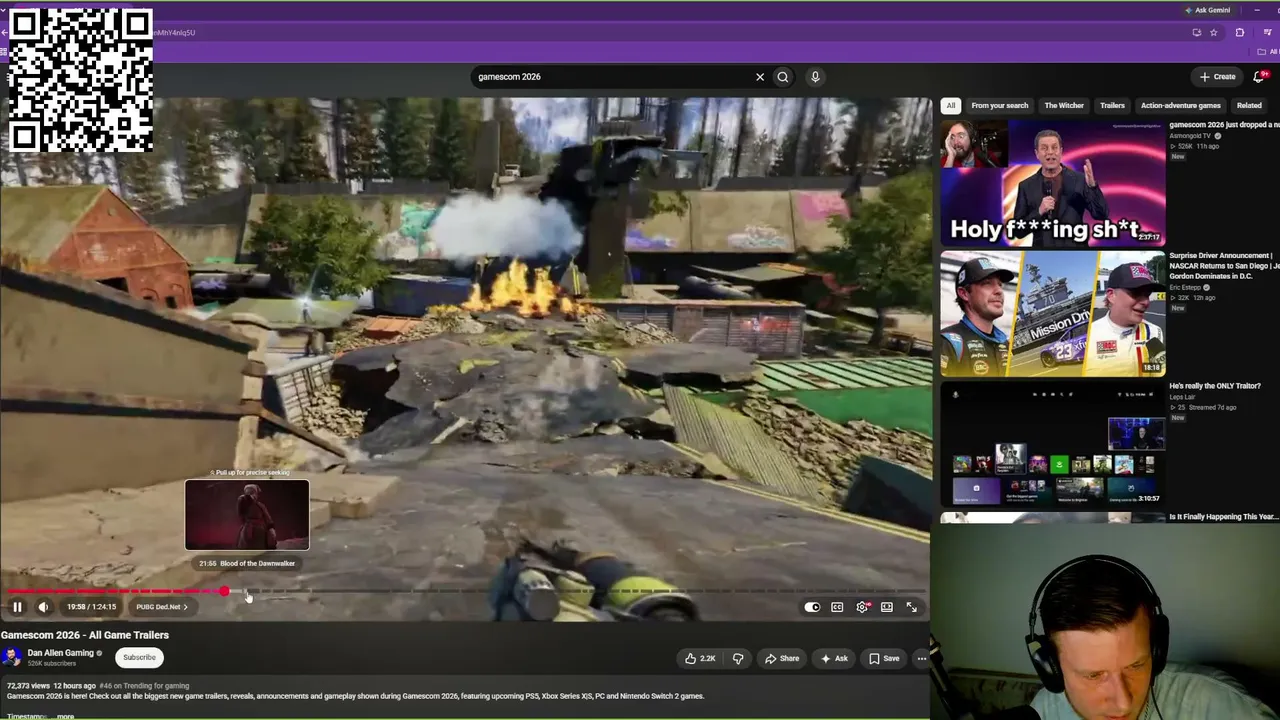Share the video

click(x=782, y=658)
